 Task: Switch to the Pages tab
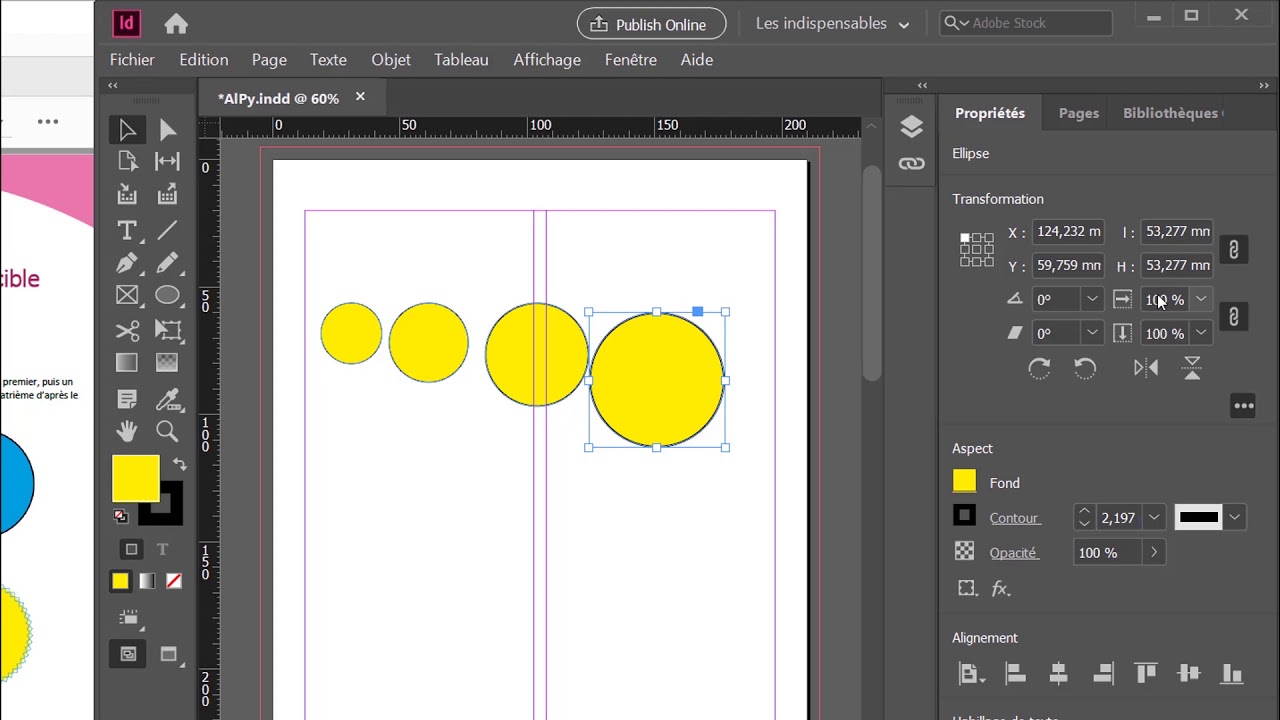(1078, 113)
